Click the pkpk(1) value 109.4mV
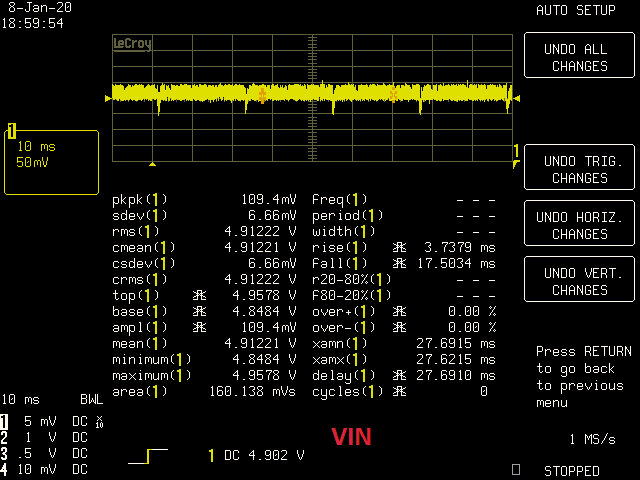This screenshot has width=640, height=480. (x=269, y=199)
